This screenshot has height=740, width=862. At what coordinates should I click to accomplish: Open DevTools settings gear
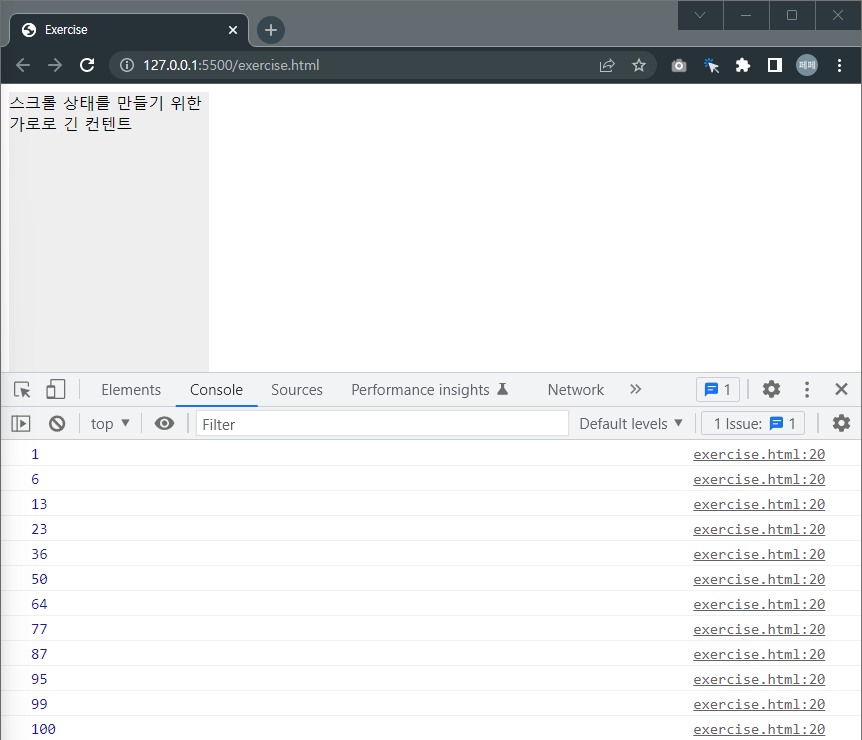[x=771, y=389]
